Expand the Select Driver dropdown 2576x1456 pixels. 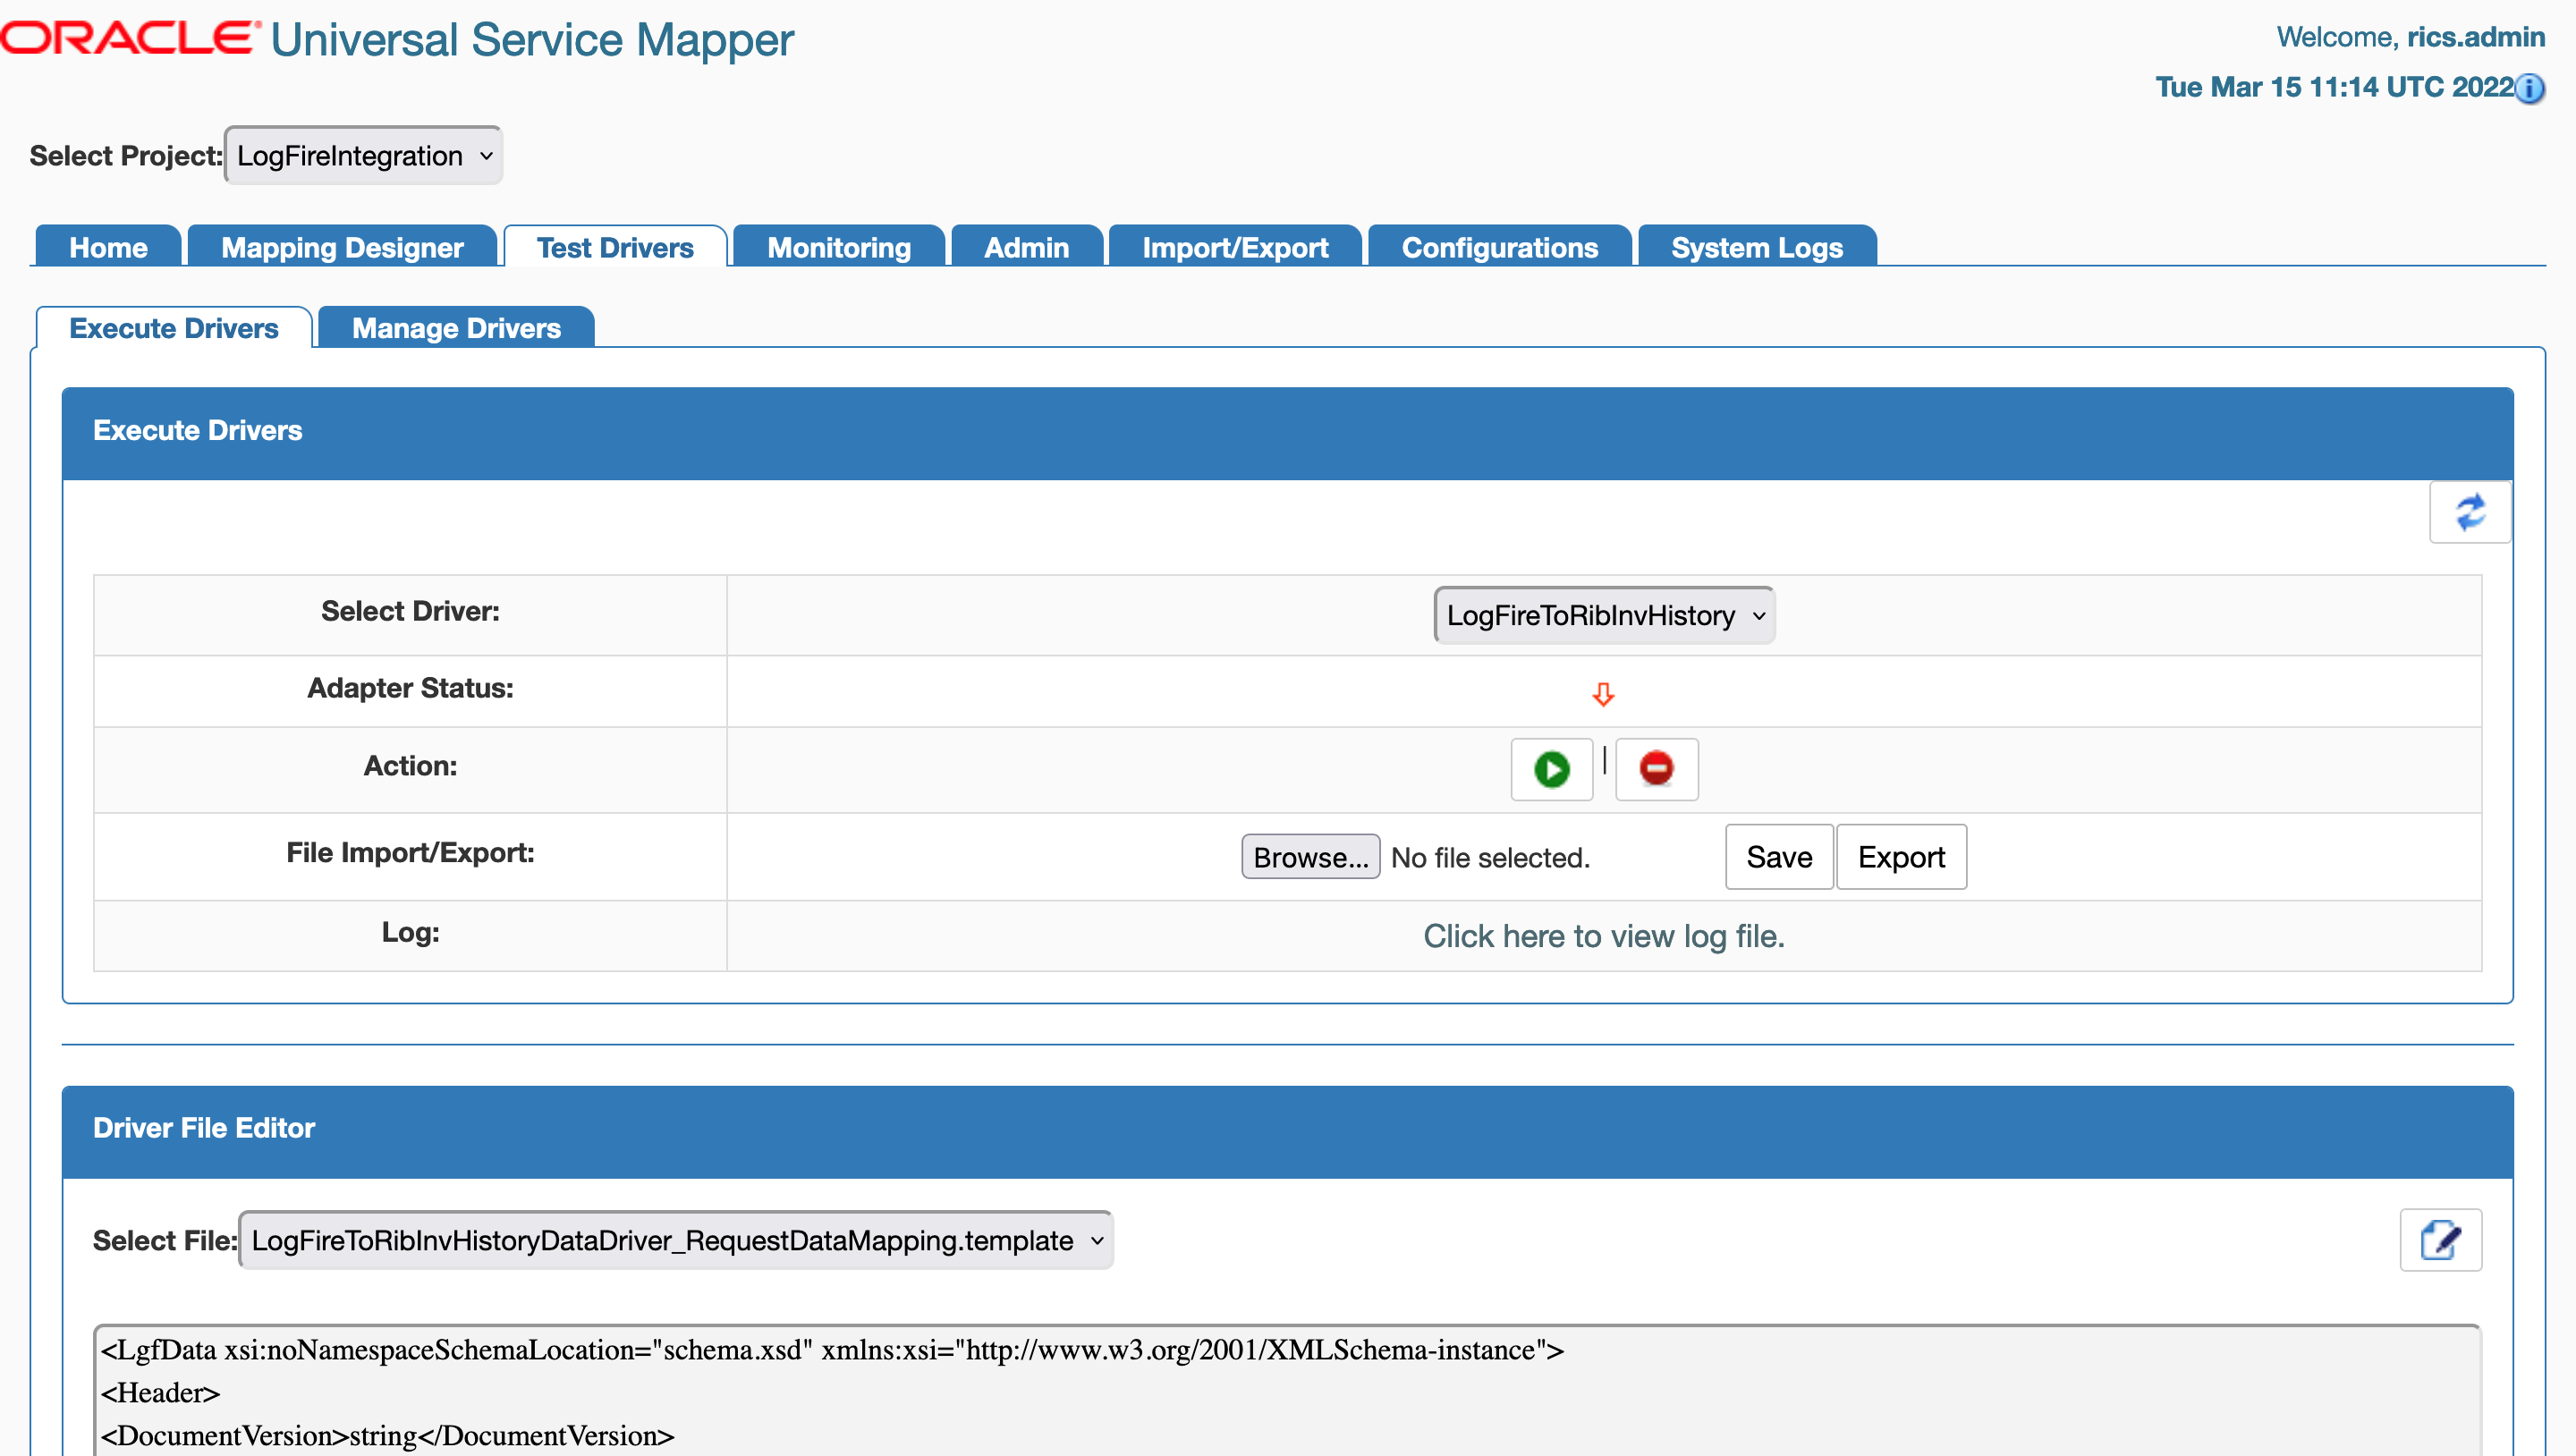(x=1603, y=615)
